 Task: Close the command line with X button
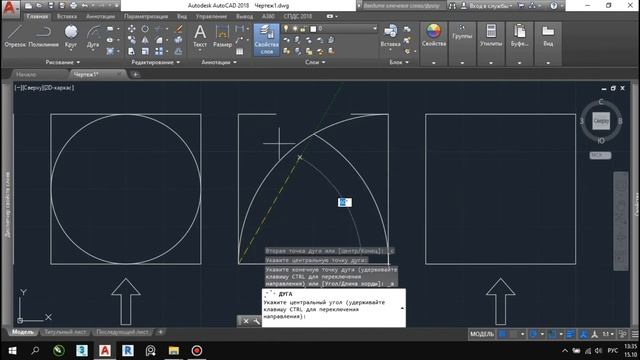[x=246, y=321]
